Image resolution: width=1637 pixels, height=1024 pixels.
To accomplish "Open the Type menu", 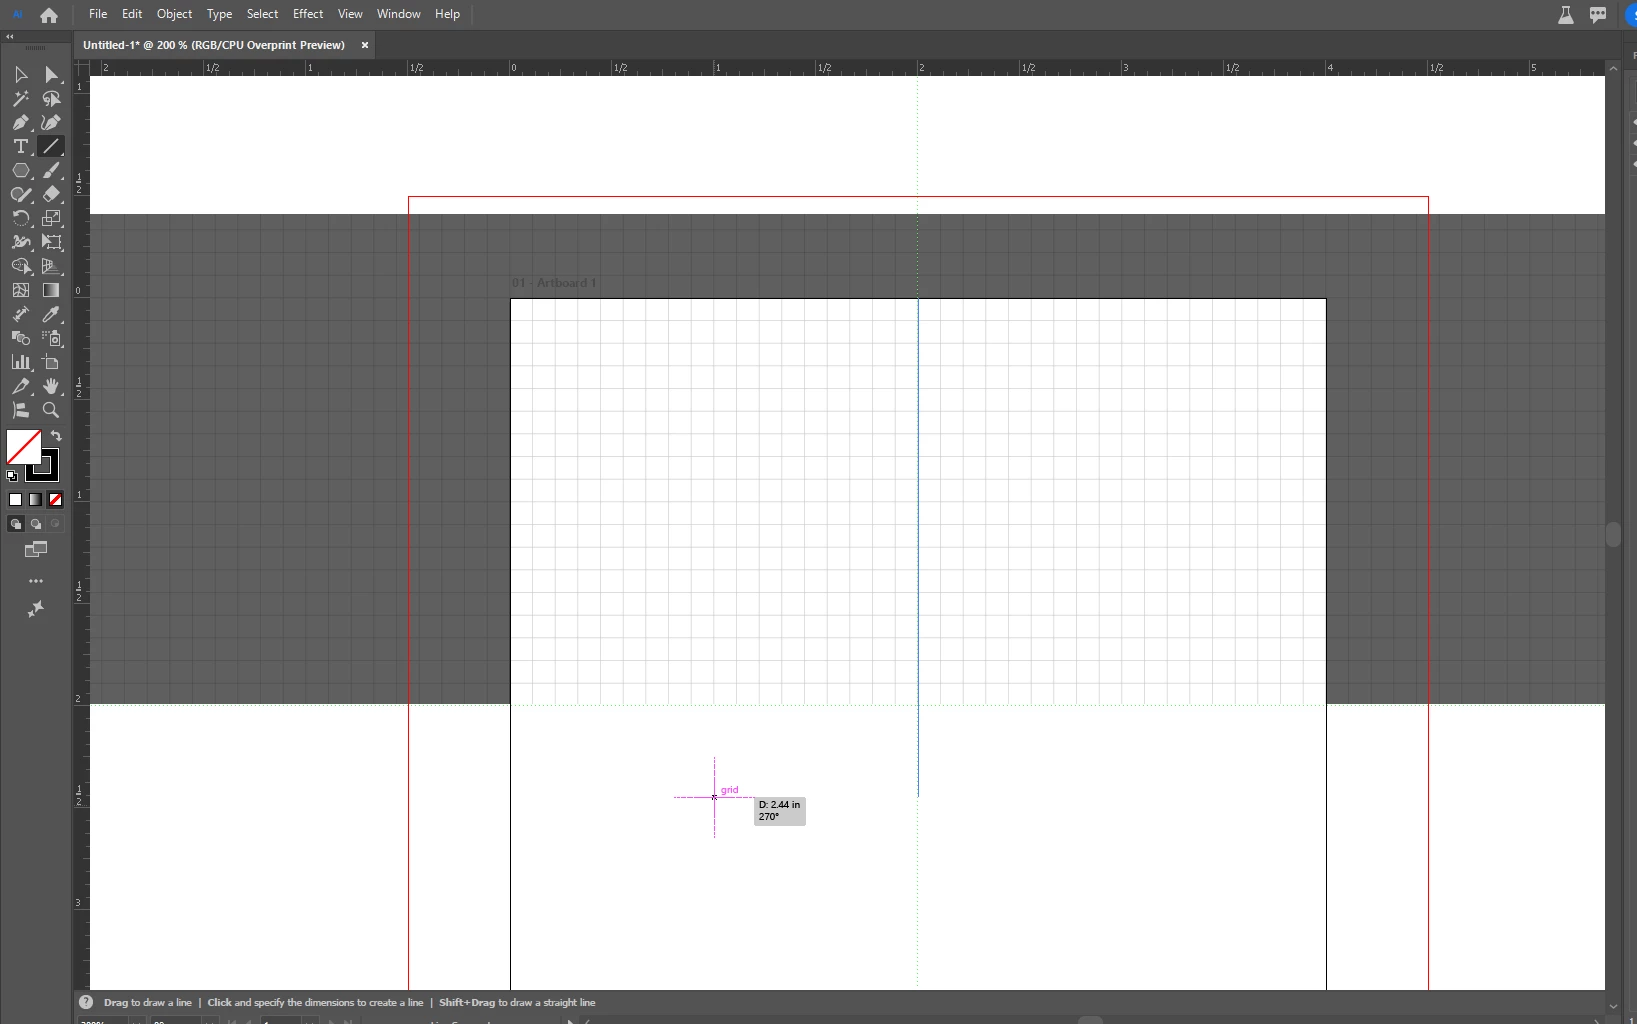I will pyautogui.click(x=219, y=14).
